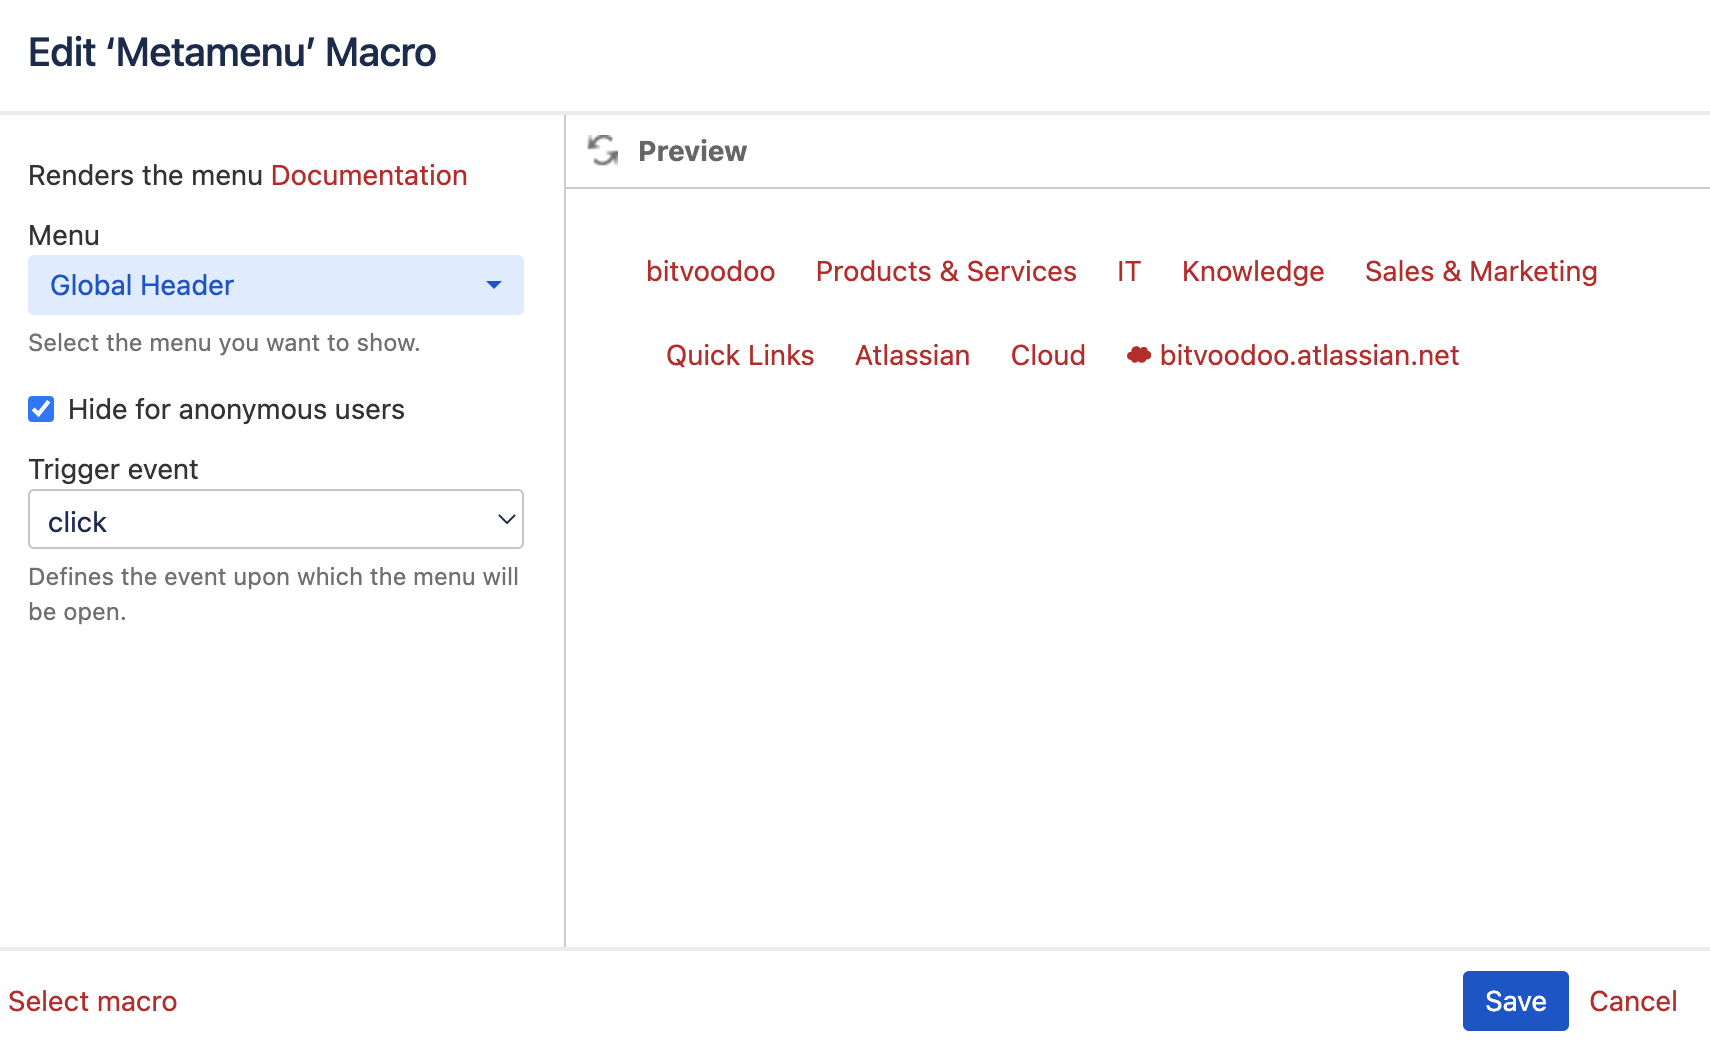
Task: Click the Knowledge menu entry
Action: (x=1252, y=272)
